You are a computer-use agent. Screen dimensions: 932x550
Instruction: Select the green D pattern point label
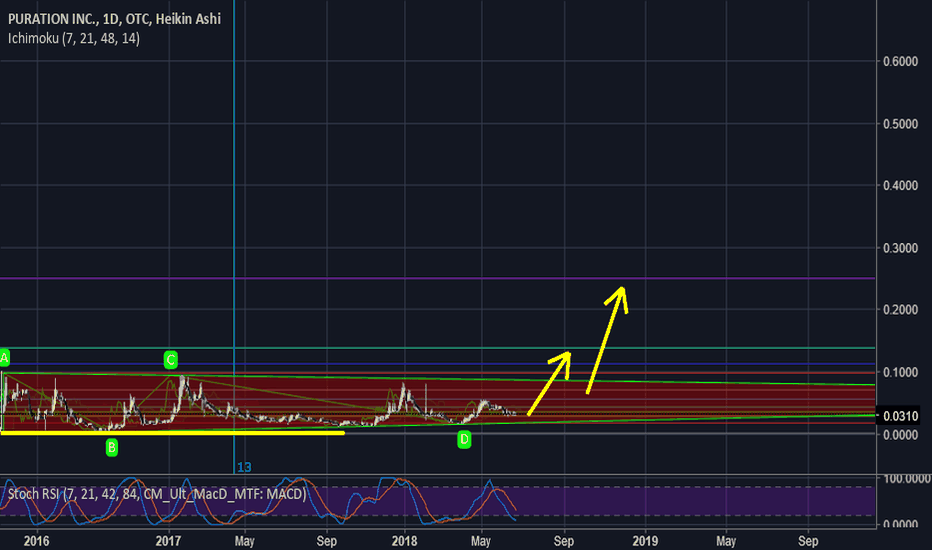point(464,440)
